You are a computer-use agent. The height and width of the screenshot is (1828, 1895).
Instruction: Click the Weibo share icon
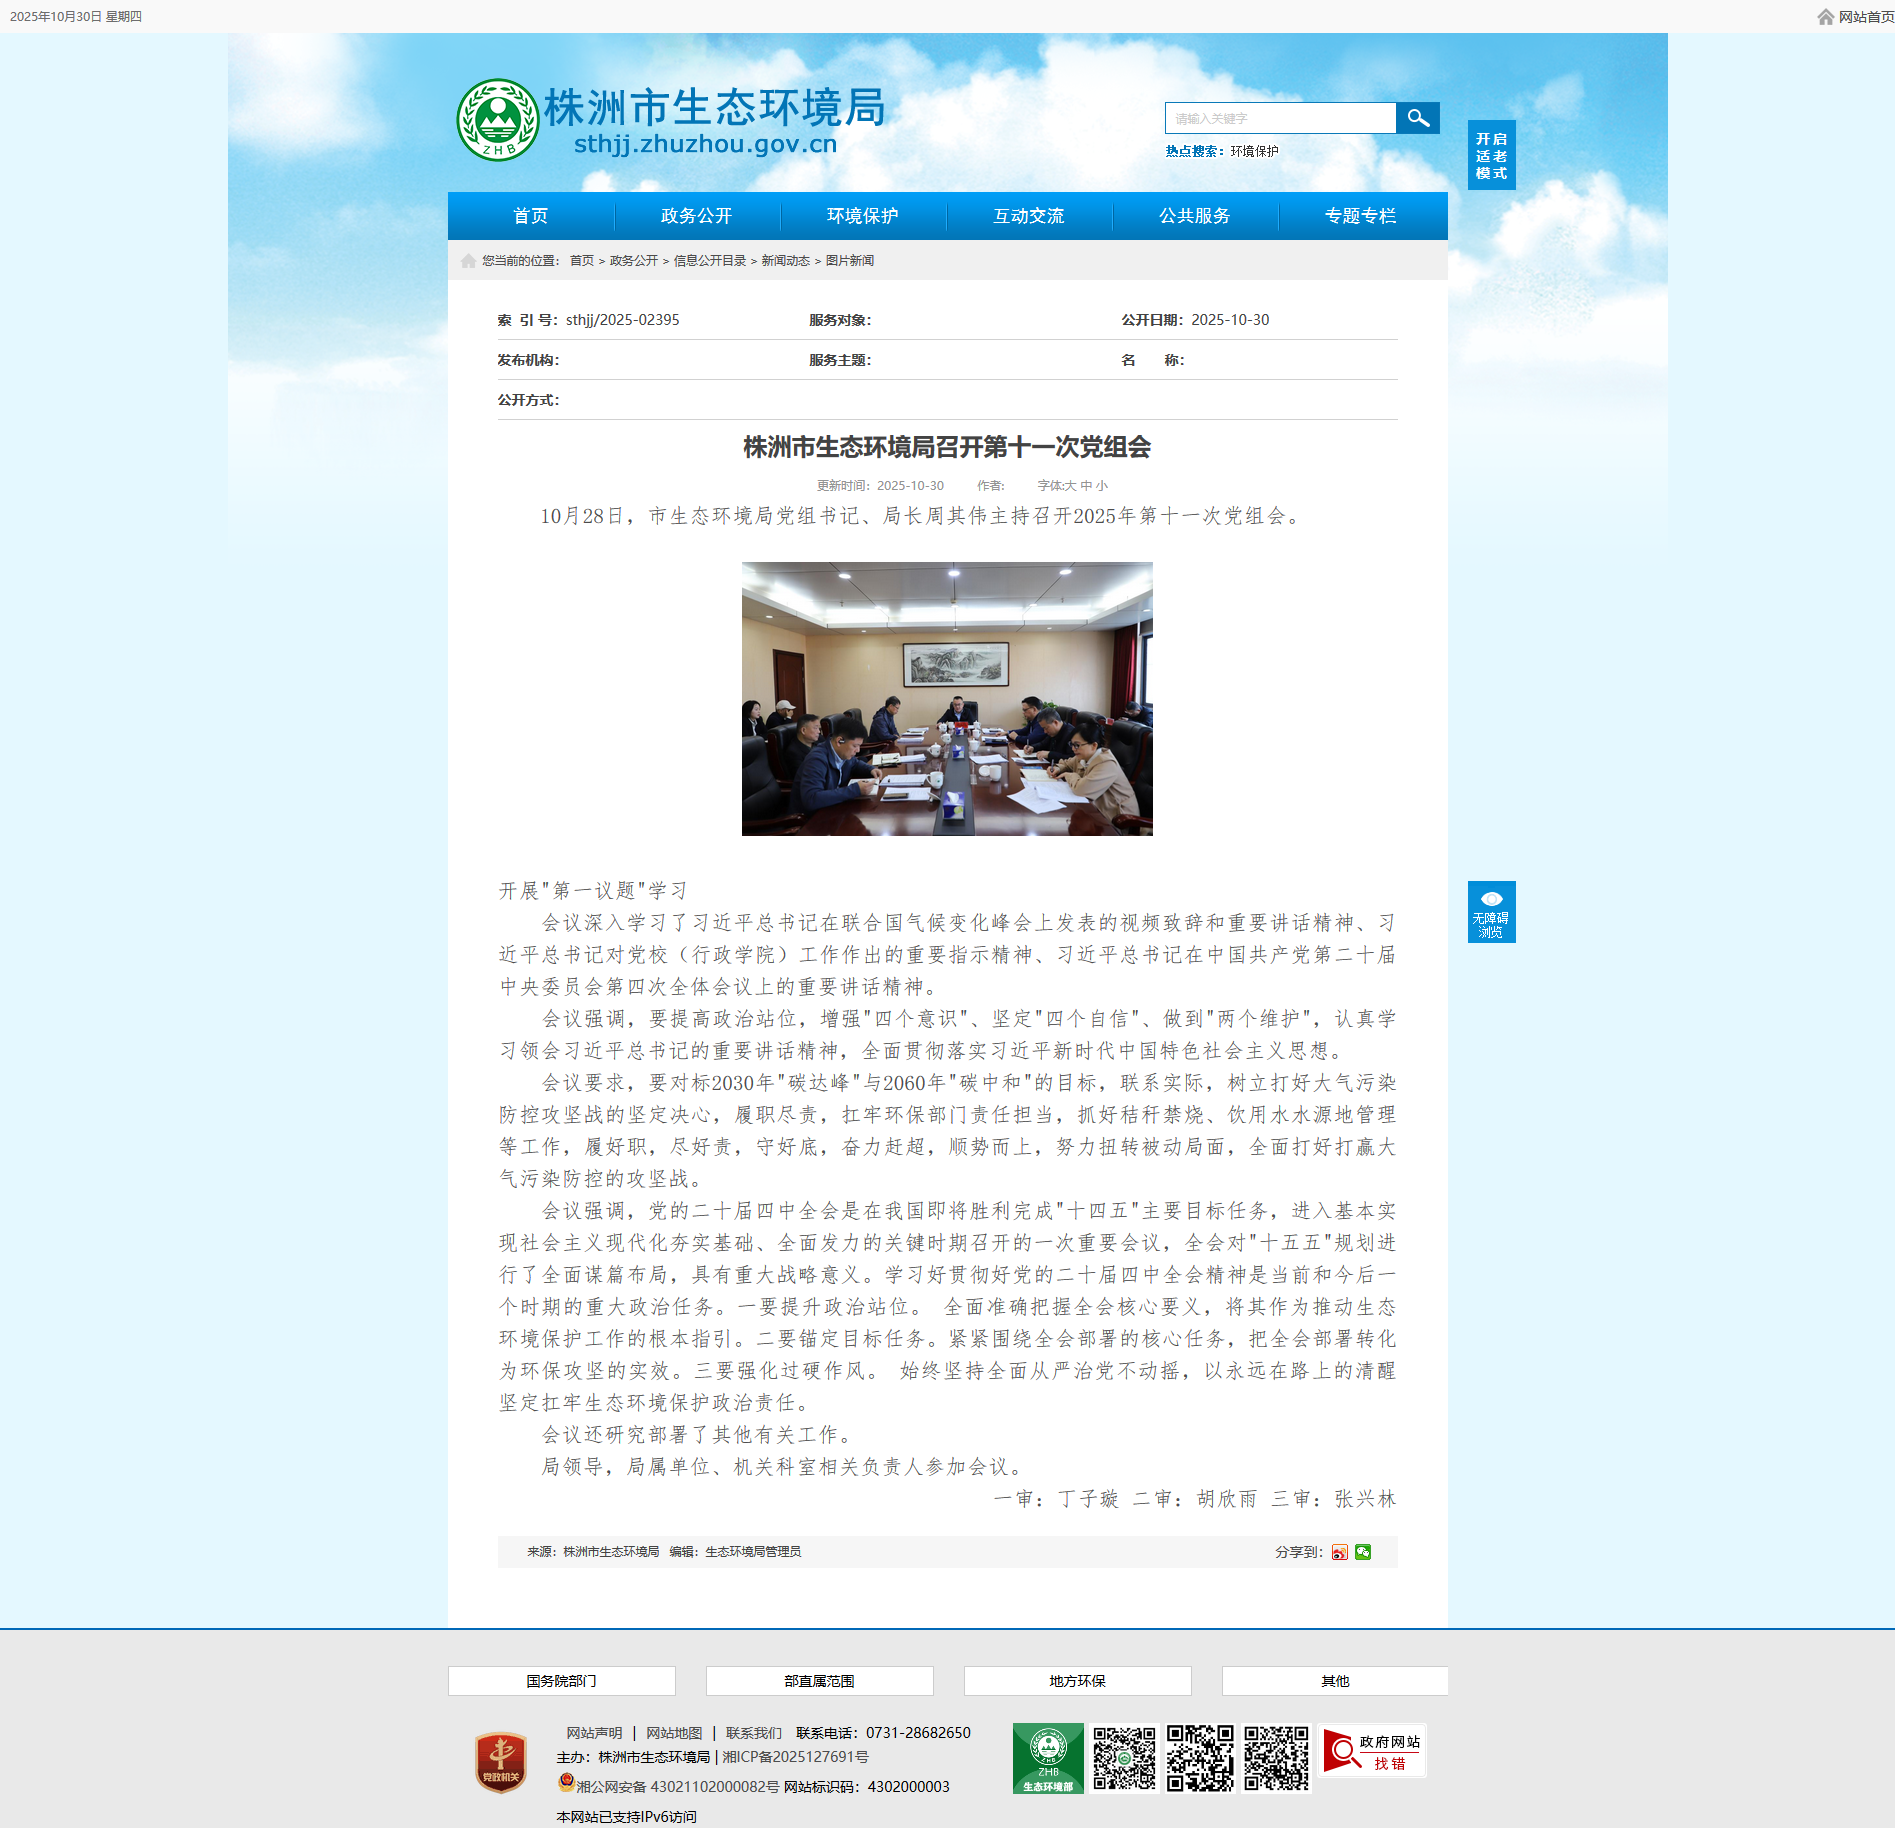coord(1339,1552)
